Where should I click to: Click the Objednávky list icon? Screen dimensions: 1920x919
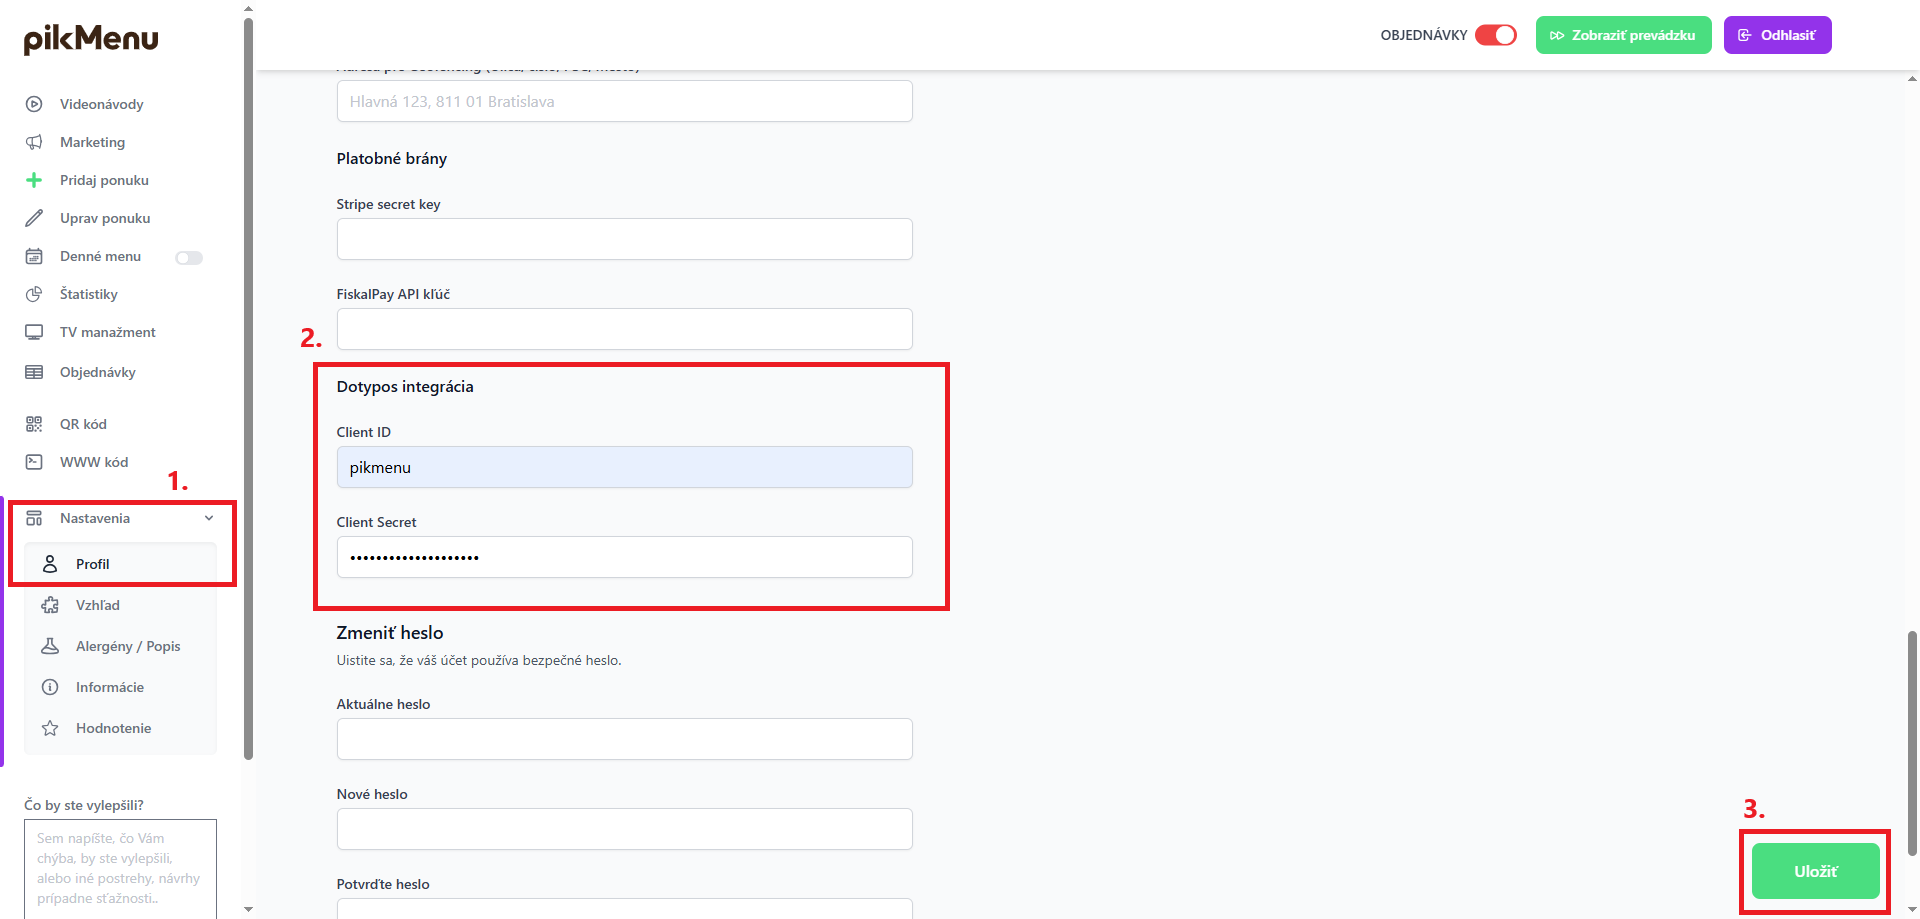[x=34, y=372]
